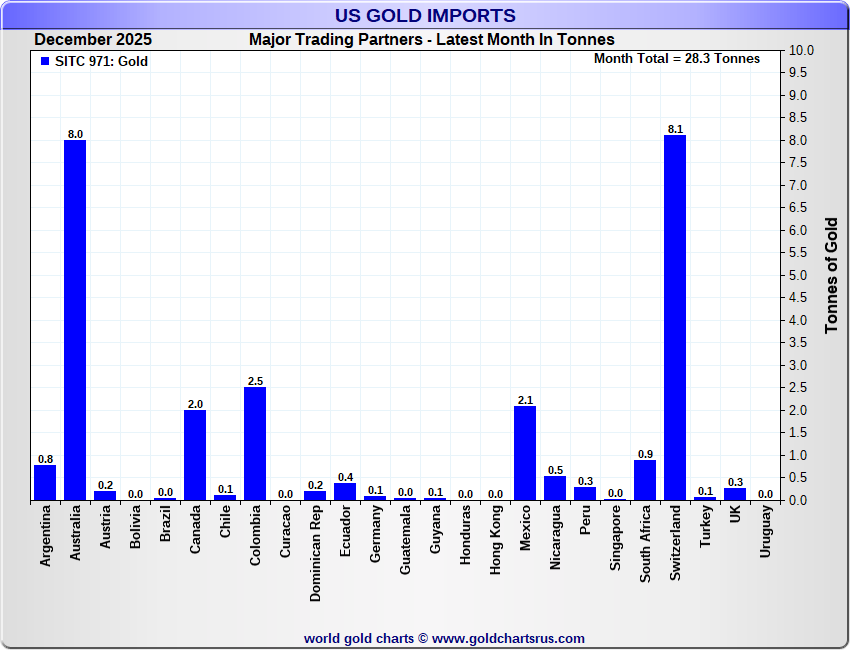This screenshot has height=650, width=850.
Task: Click the Mexico bar
Action: (525, 452)
